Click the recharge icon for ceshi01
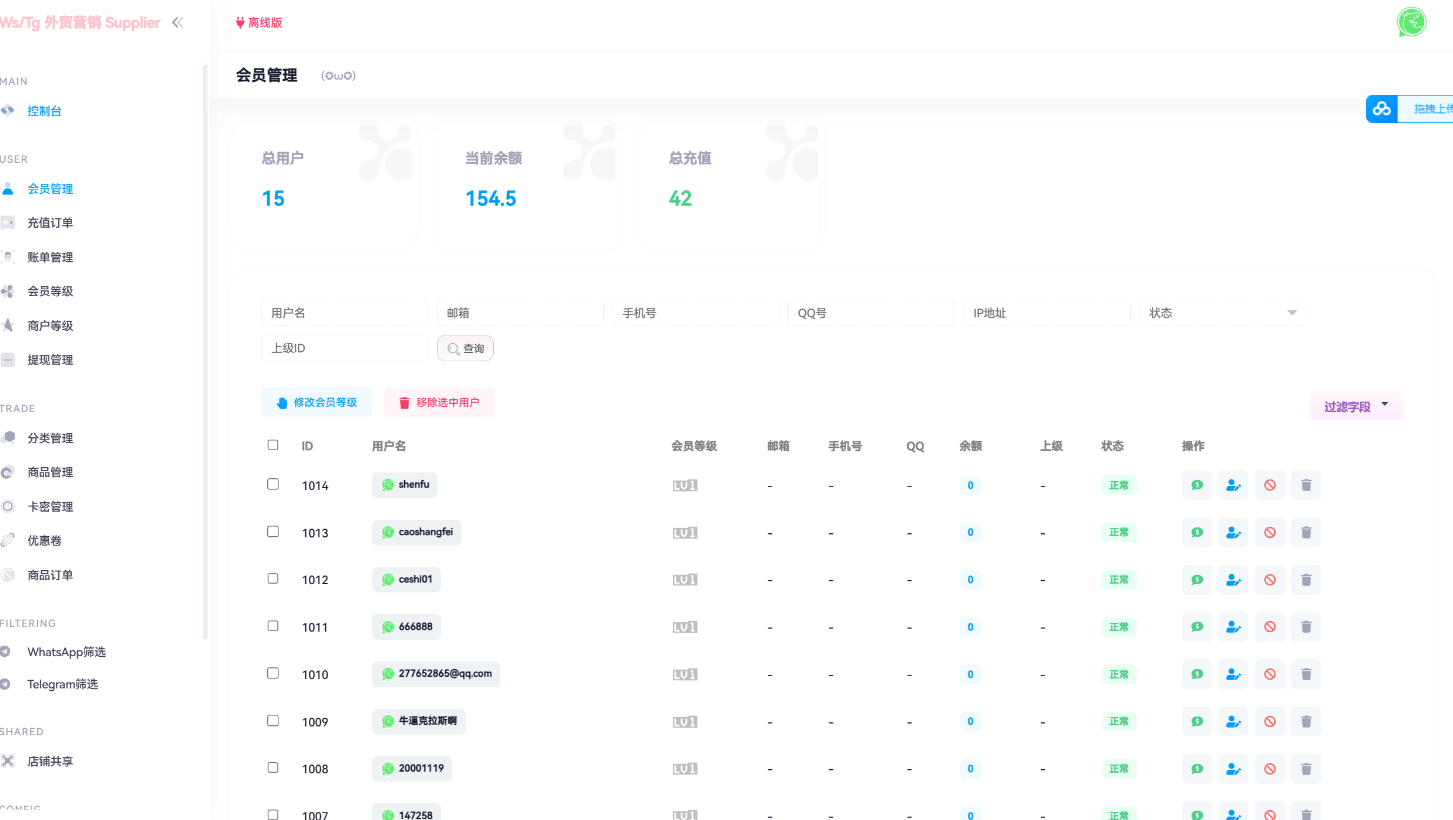 coord(1197,579)
